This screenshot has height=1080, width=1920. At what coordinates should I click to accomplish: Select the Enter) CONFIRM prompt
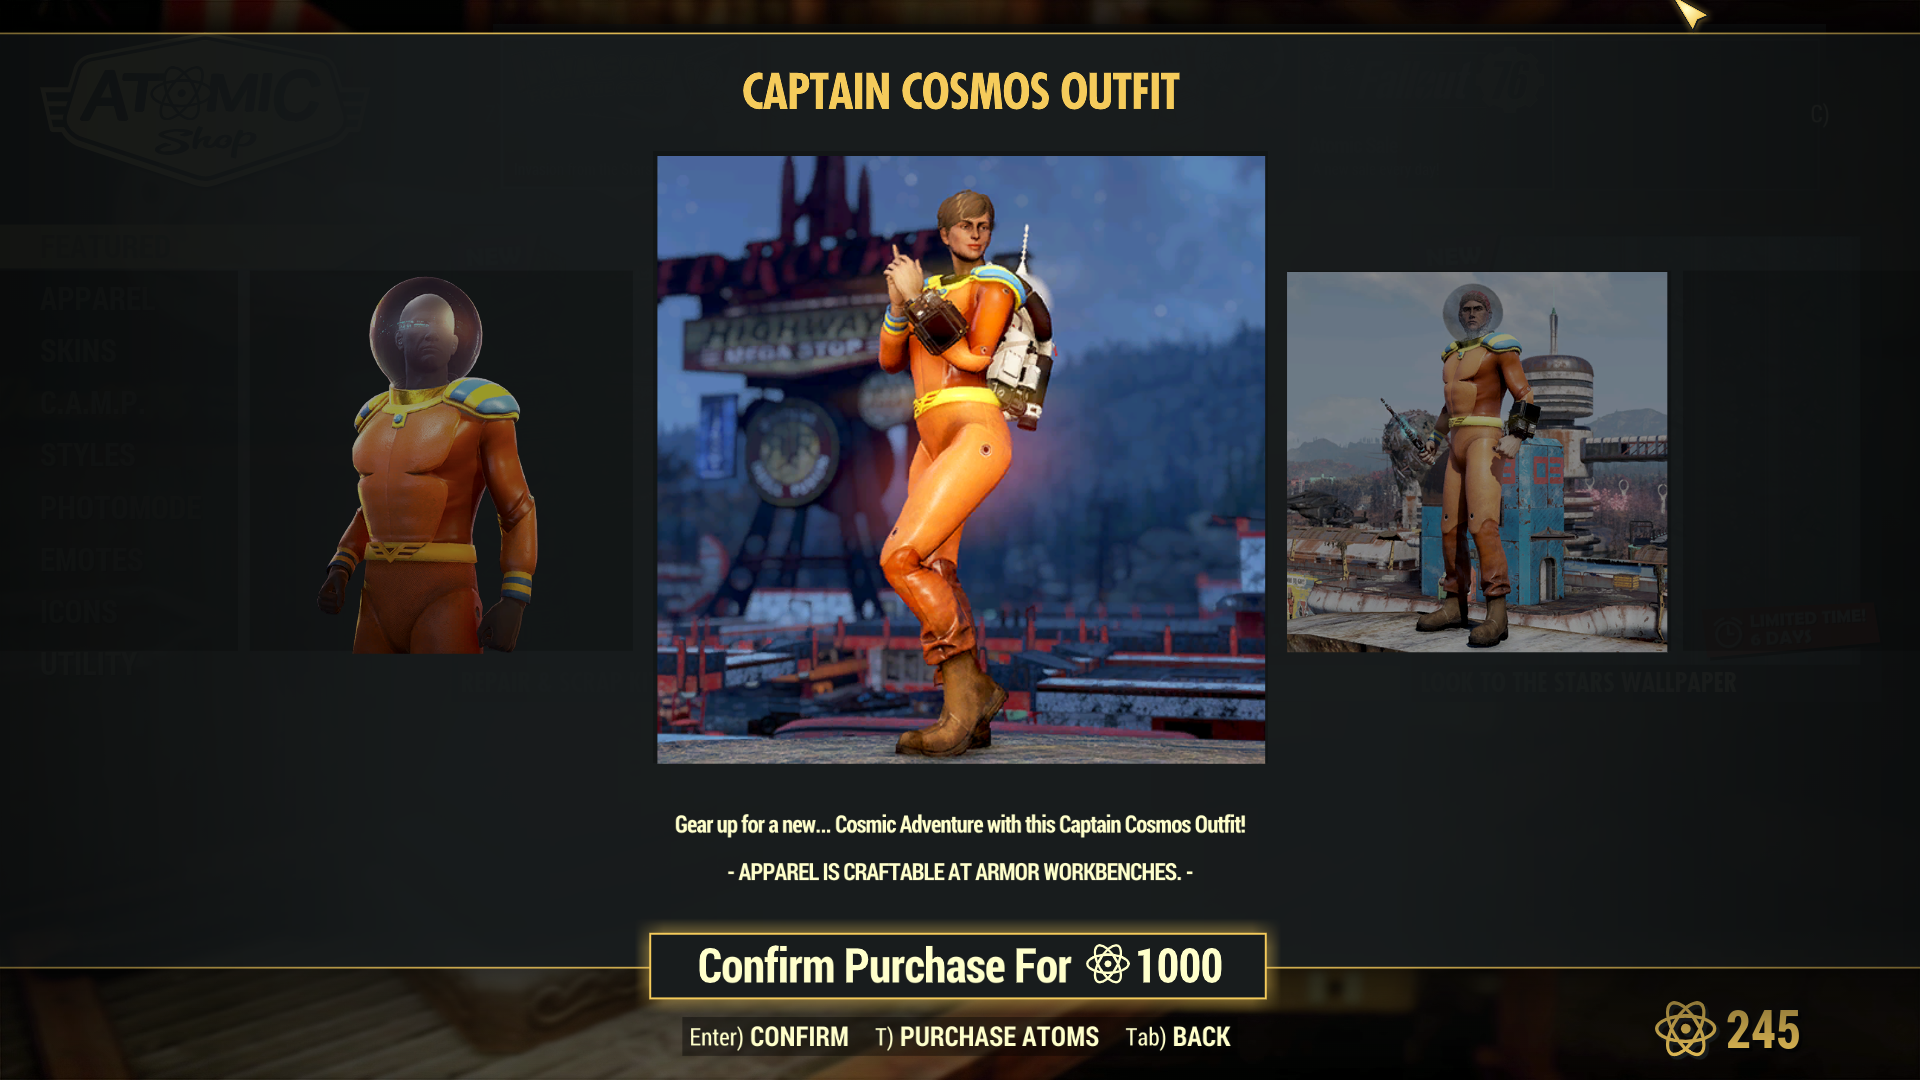(x=768, y=1037)
